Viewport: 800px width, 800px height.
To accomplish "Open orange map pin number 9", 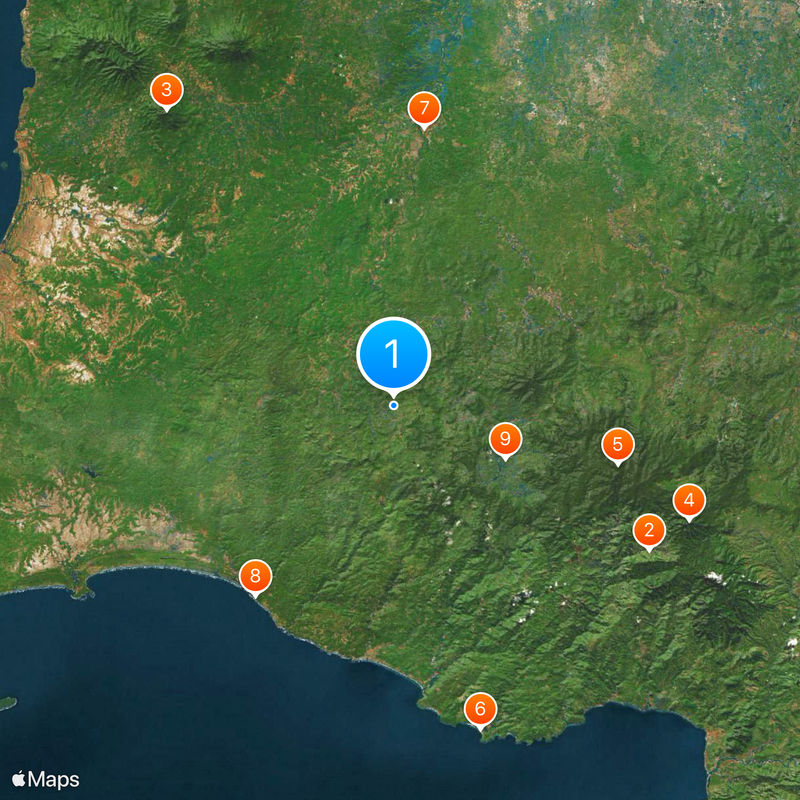I will tap(505, 439).
